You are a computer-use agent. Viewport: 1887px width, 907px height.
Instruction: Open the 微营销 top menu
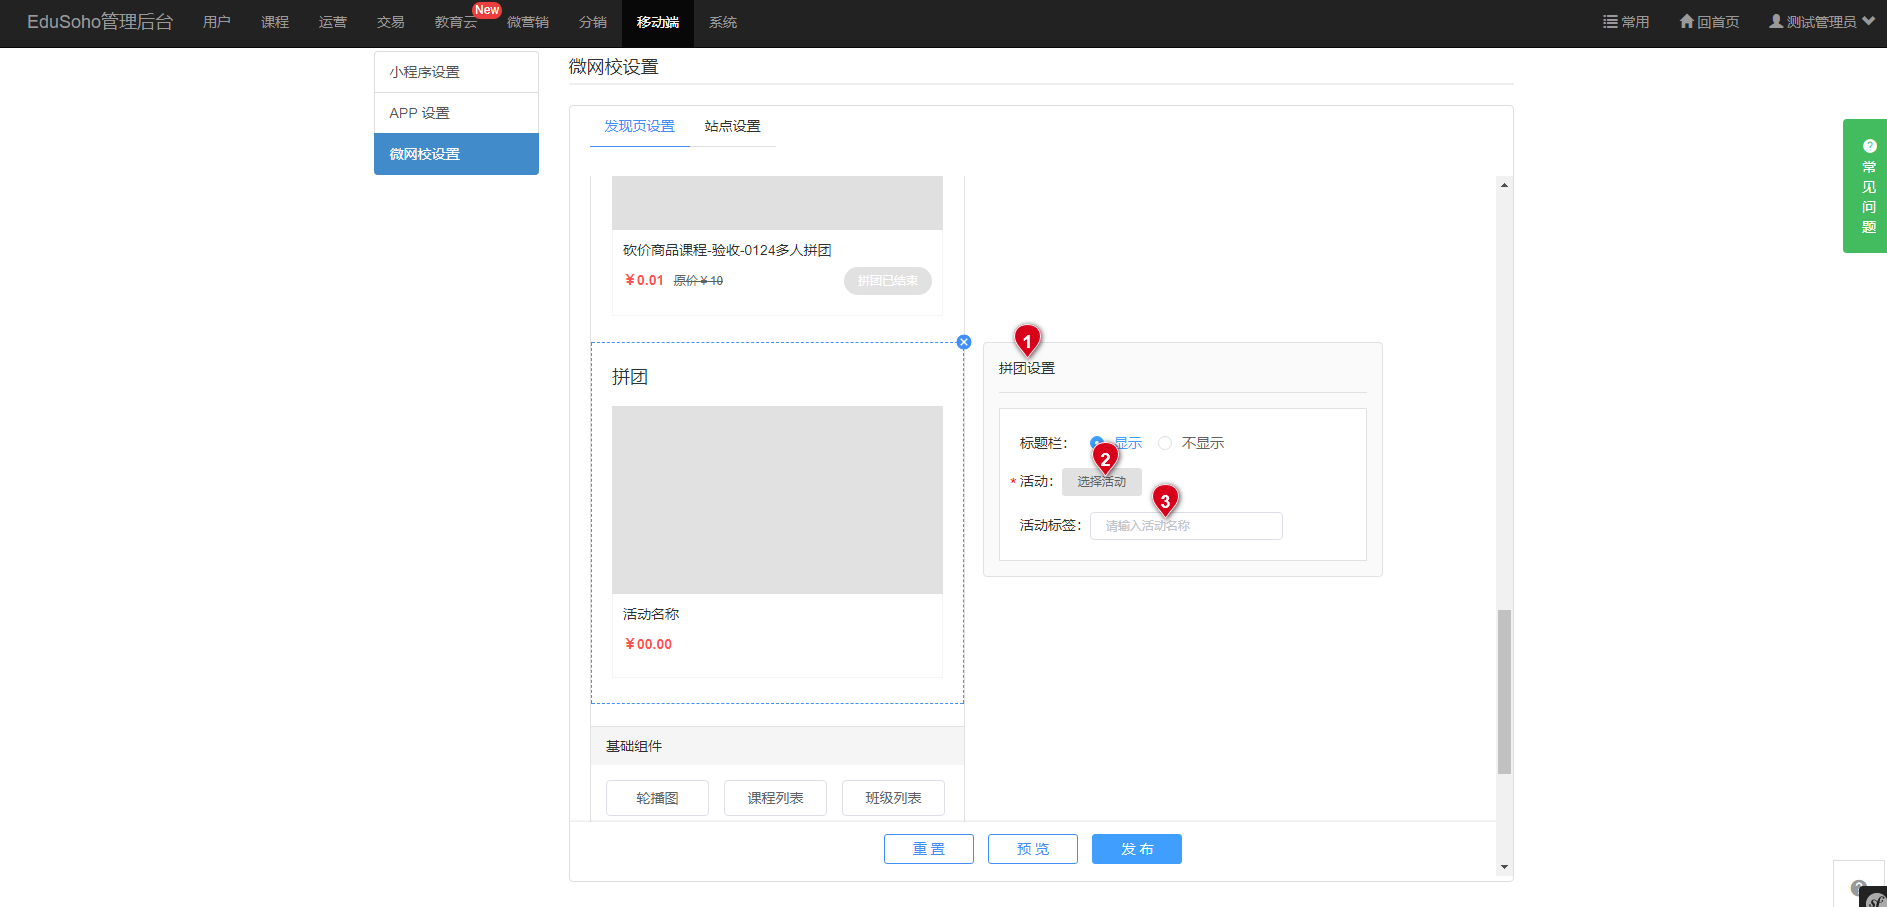click(x=527, y=22)
